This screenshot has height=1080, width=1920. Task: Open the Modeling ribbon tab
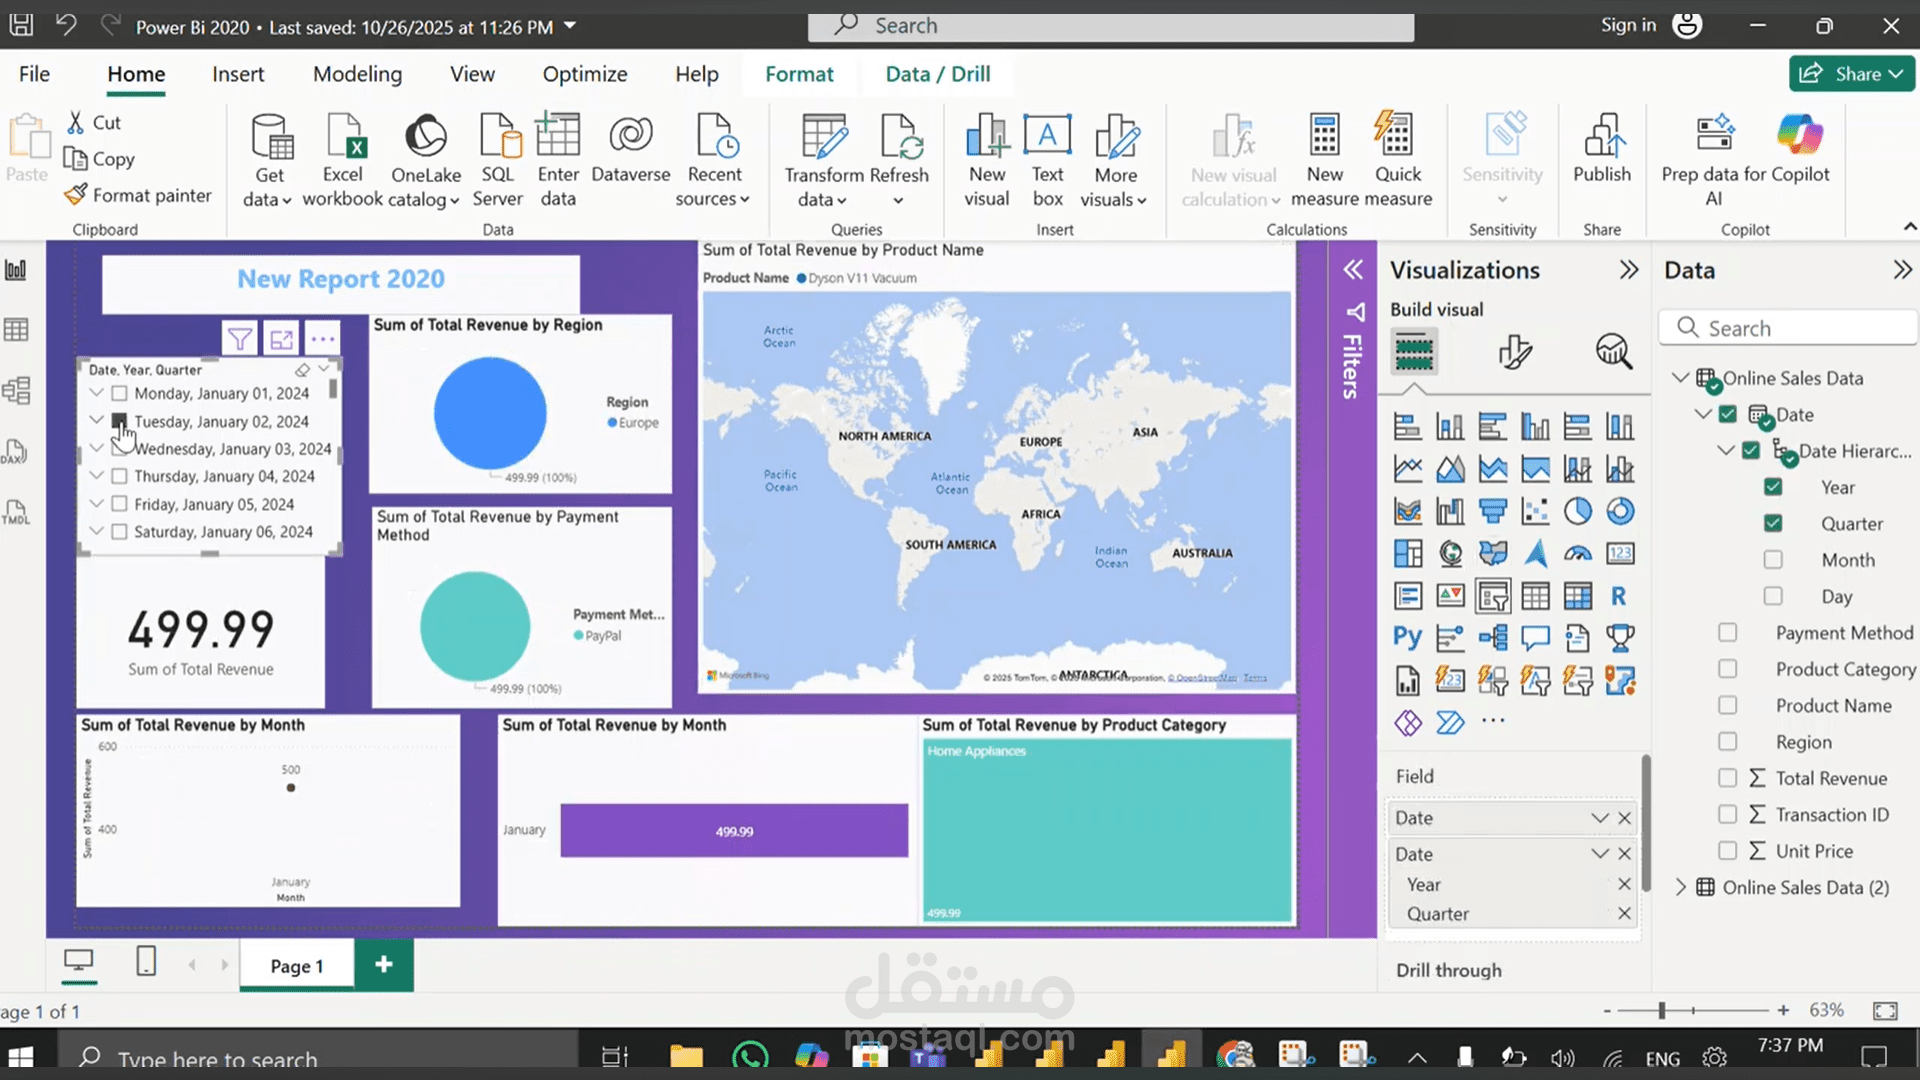tap(357, 74)
